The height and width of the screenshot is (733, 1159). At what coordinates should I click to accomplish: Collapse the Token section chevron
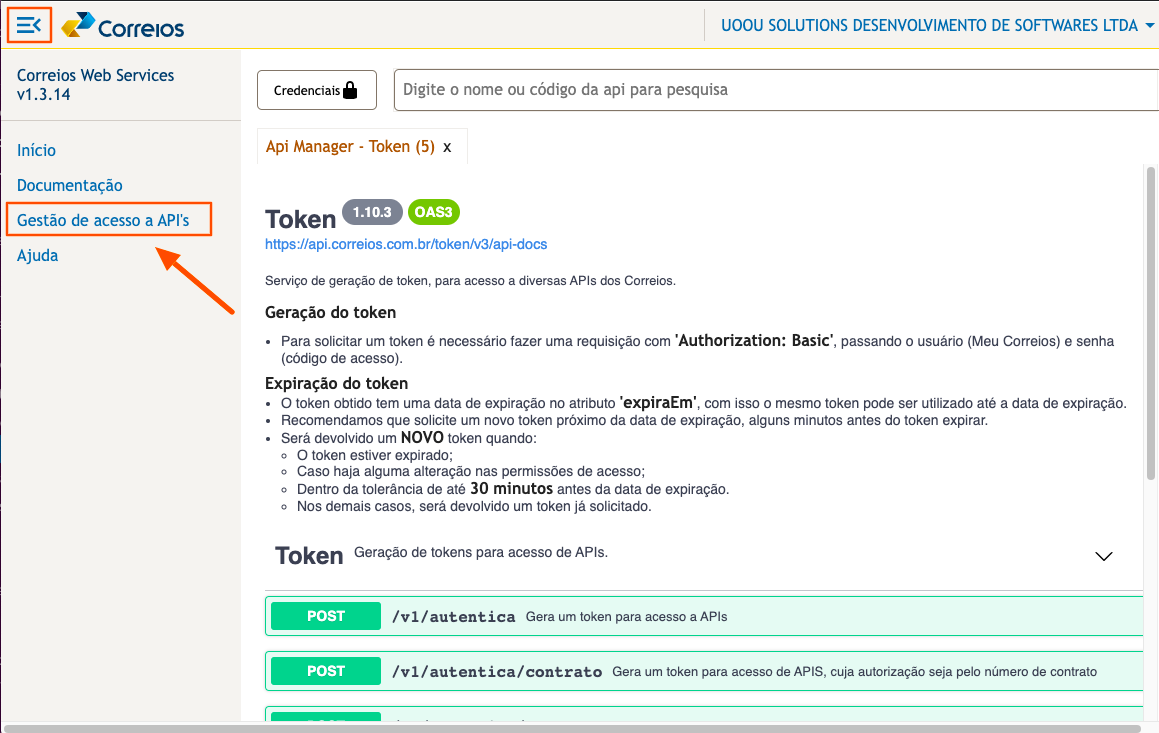tap(1104, 556)
